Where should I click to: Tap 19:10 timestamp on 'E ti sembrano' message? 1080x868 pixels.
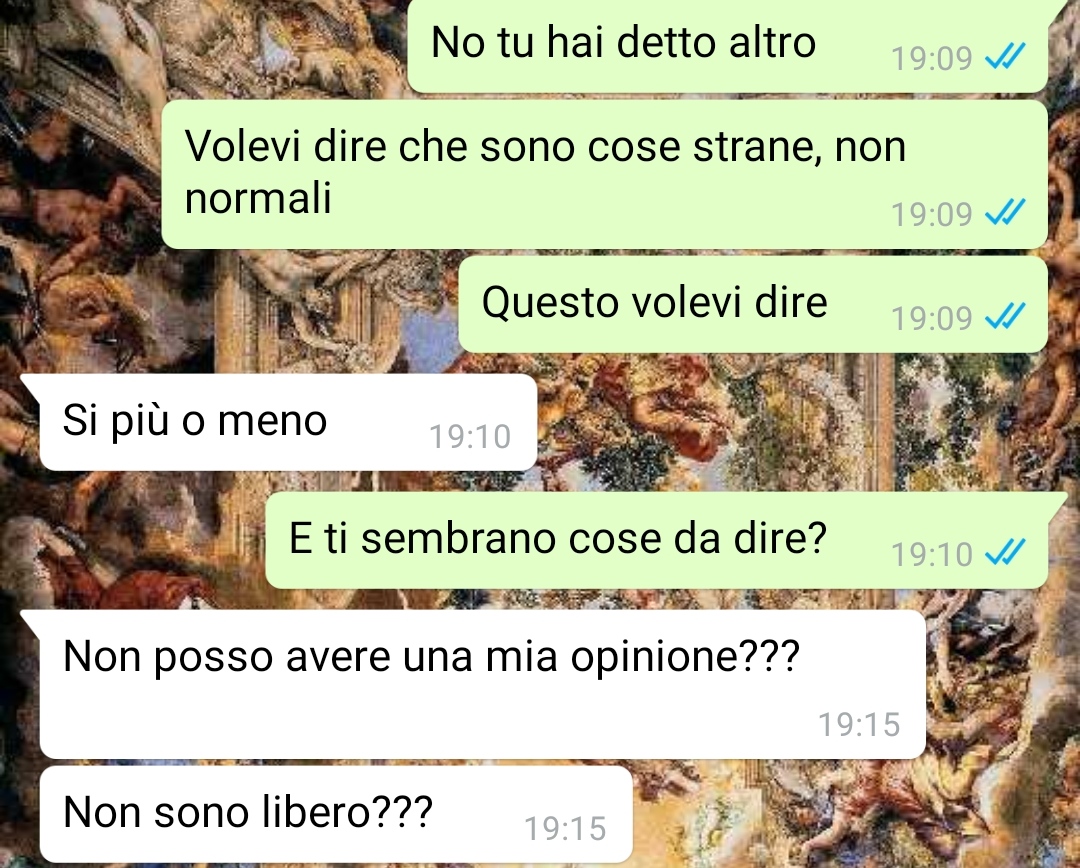tap(931, 553)
